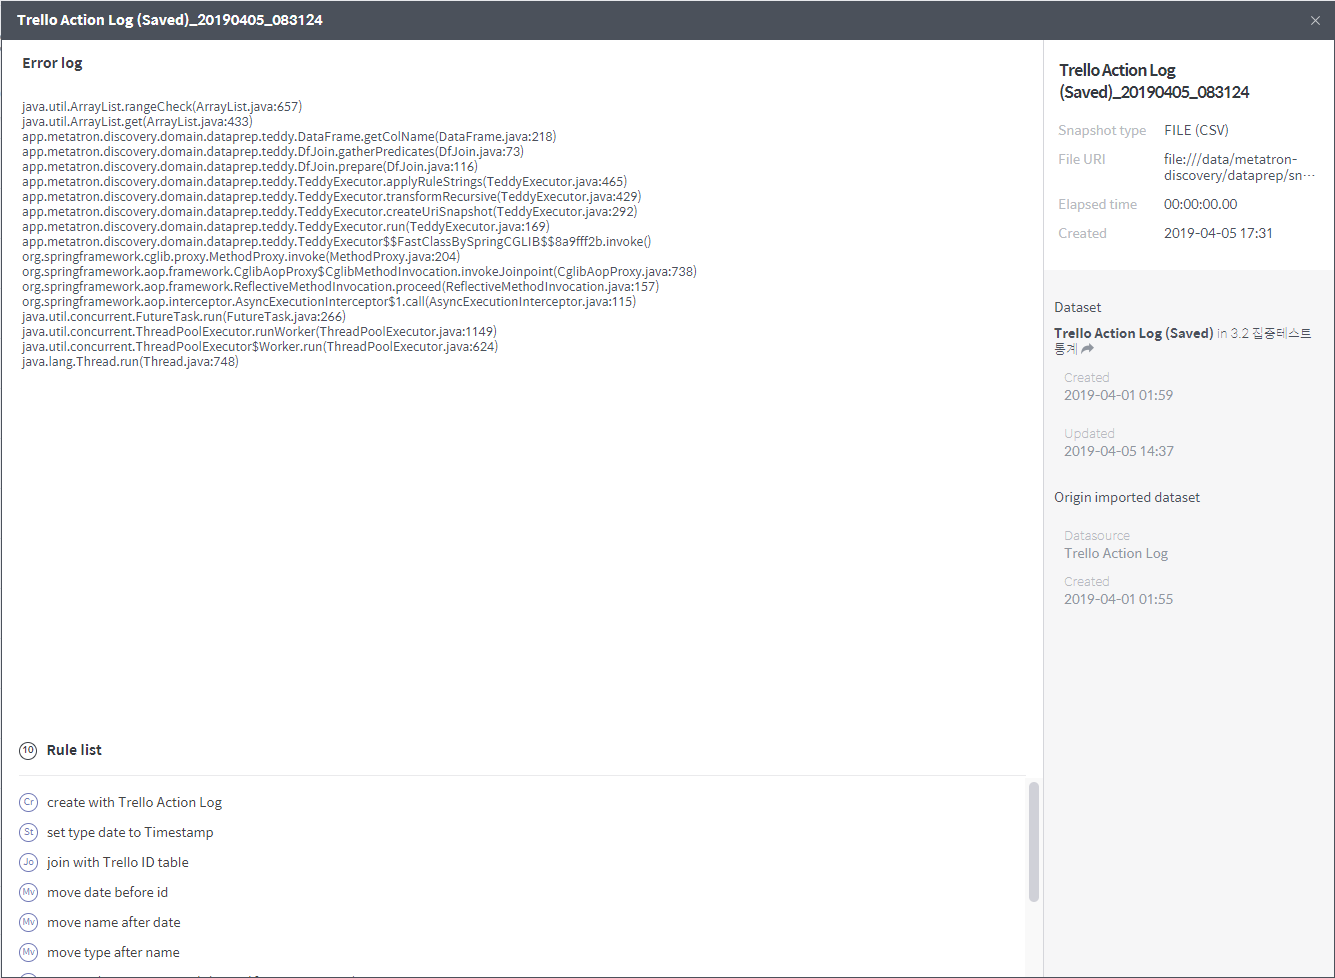
Task: Select rule 'move type after name'
Action: [x=113, y=952]
